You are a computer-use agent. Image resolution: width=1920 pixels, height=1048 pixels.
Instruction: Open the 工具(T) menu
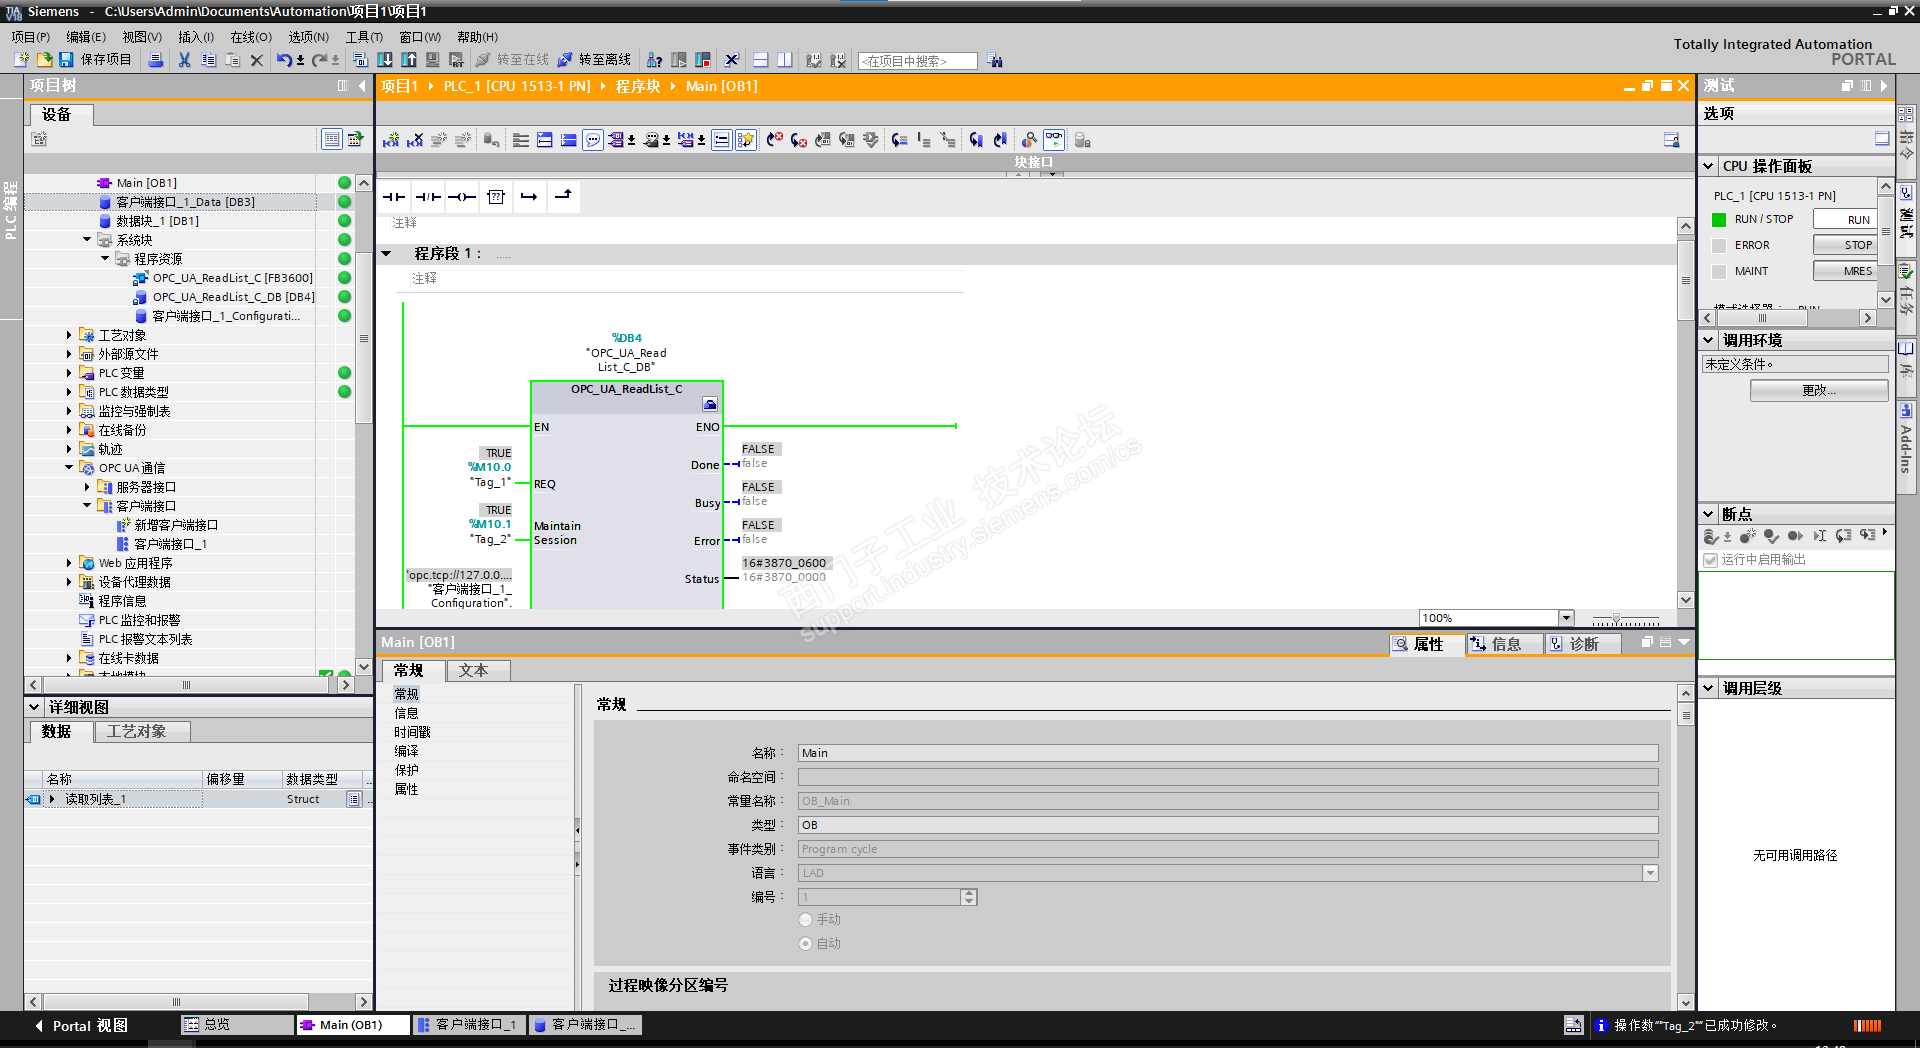tap(364, 37)
